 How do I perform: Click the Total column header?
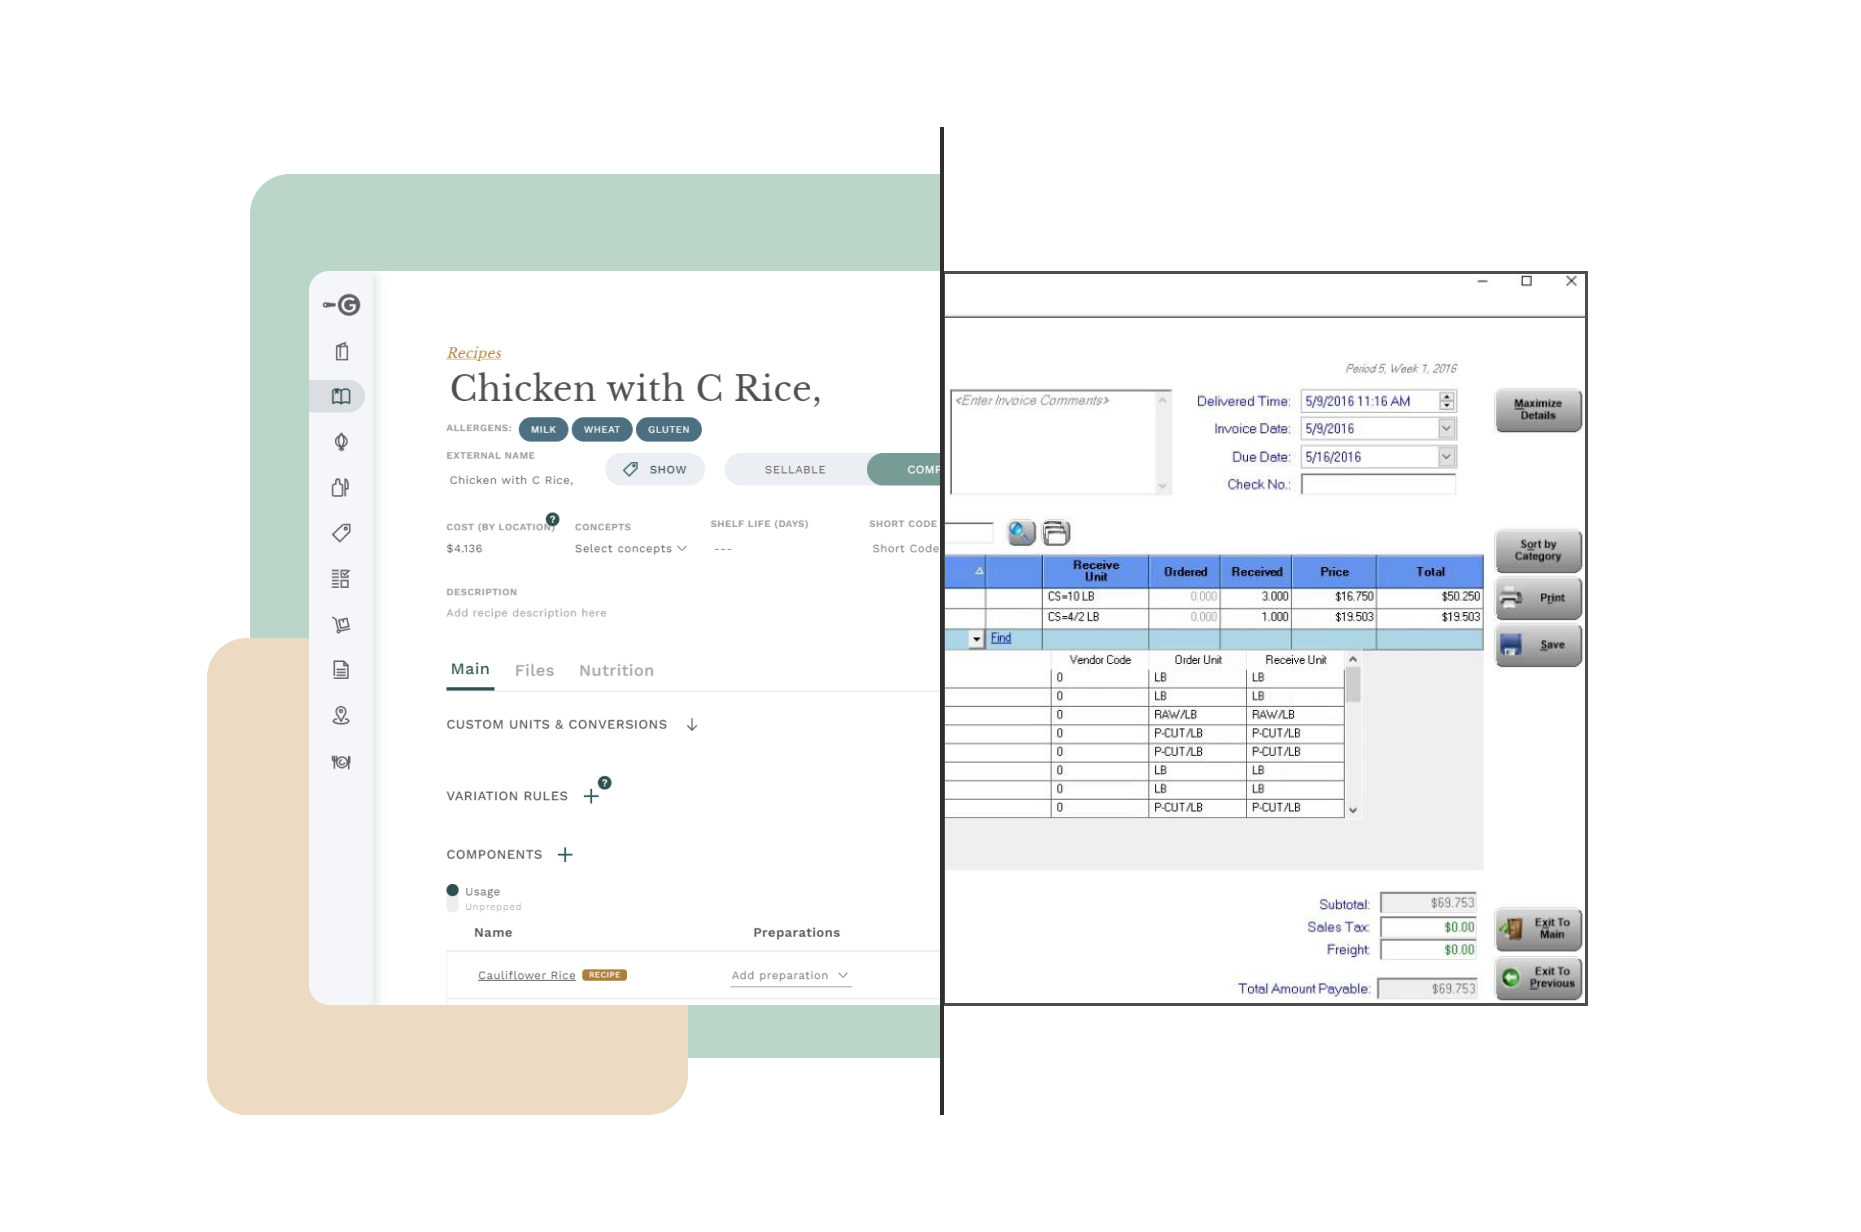click(x=1430, y=571)
